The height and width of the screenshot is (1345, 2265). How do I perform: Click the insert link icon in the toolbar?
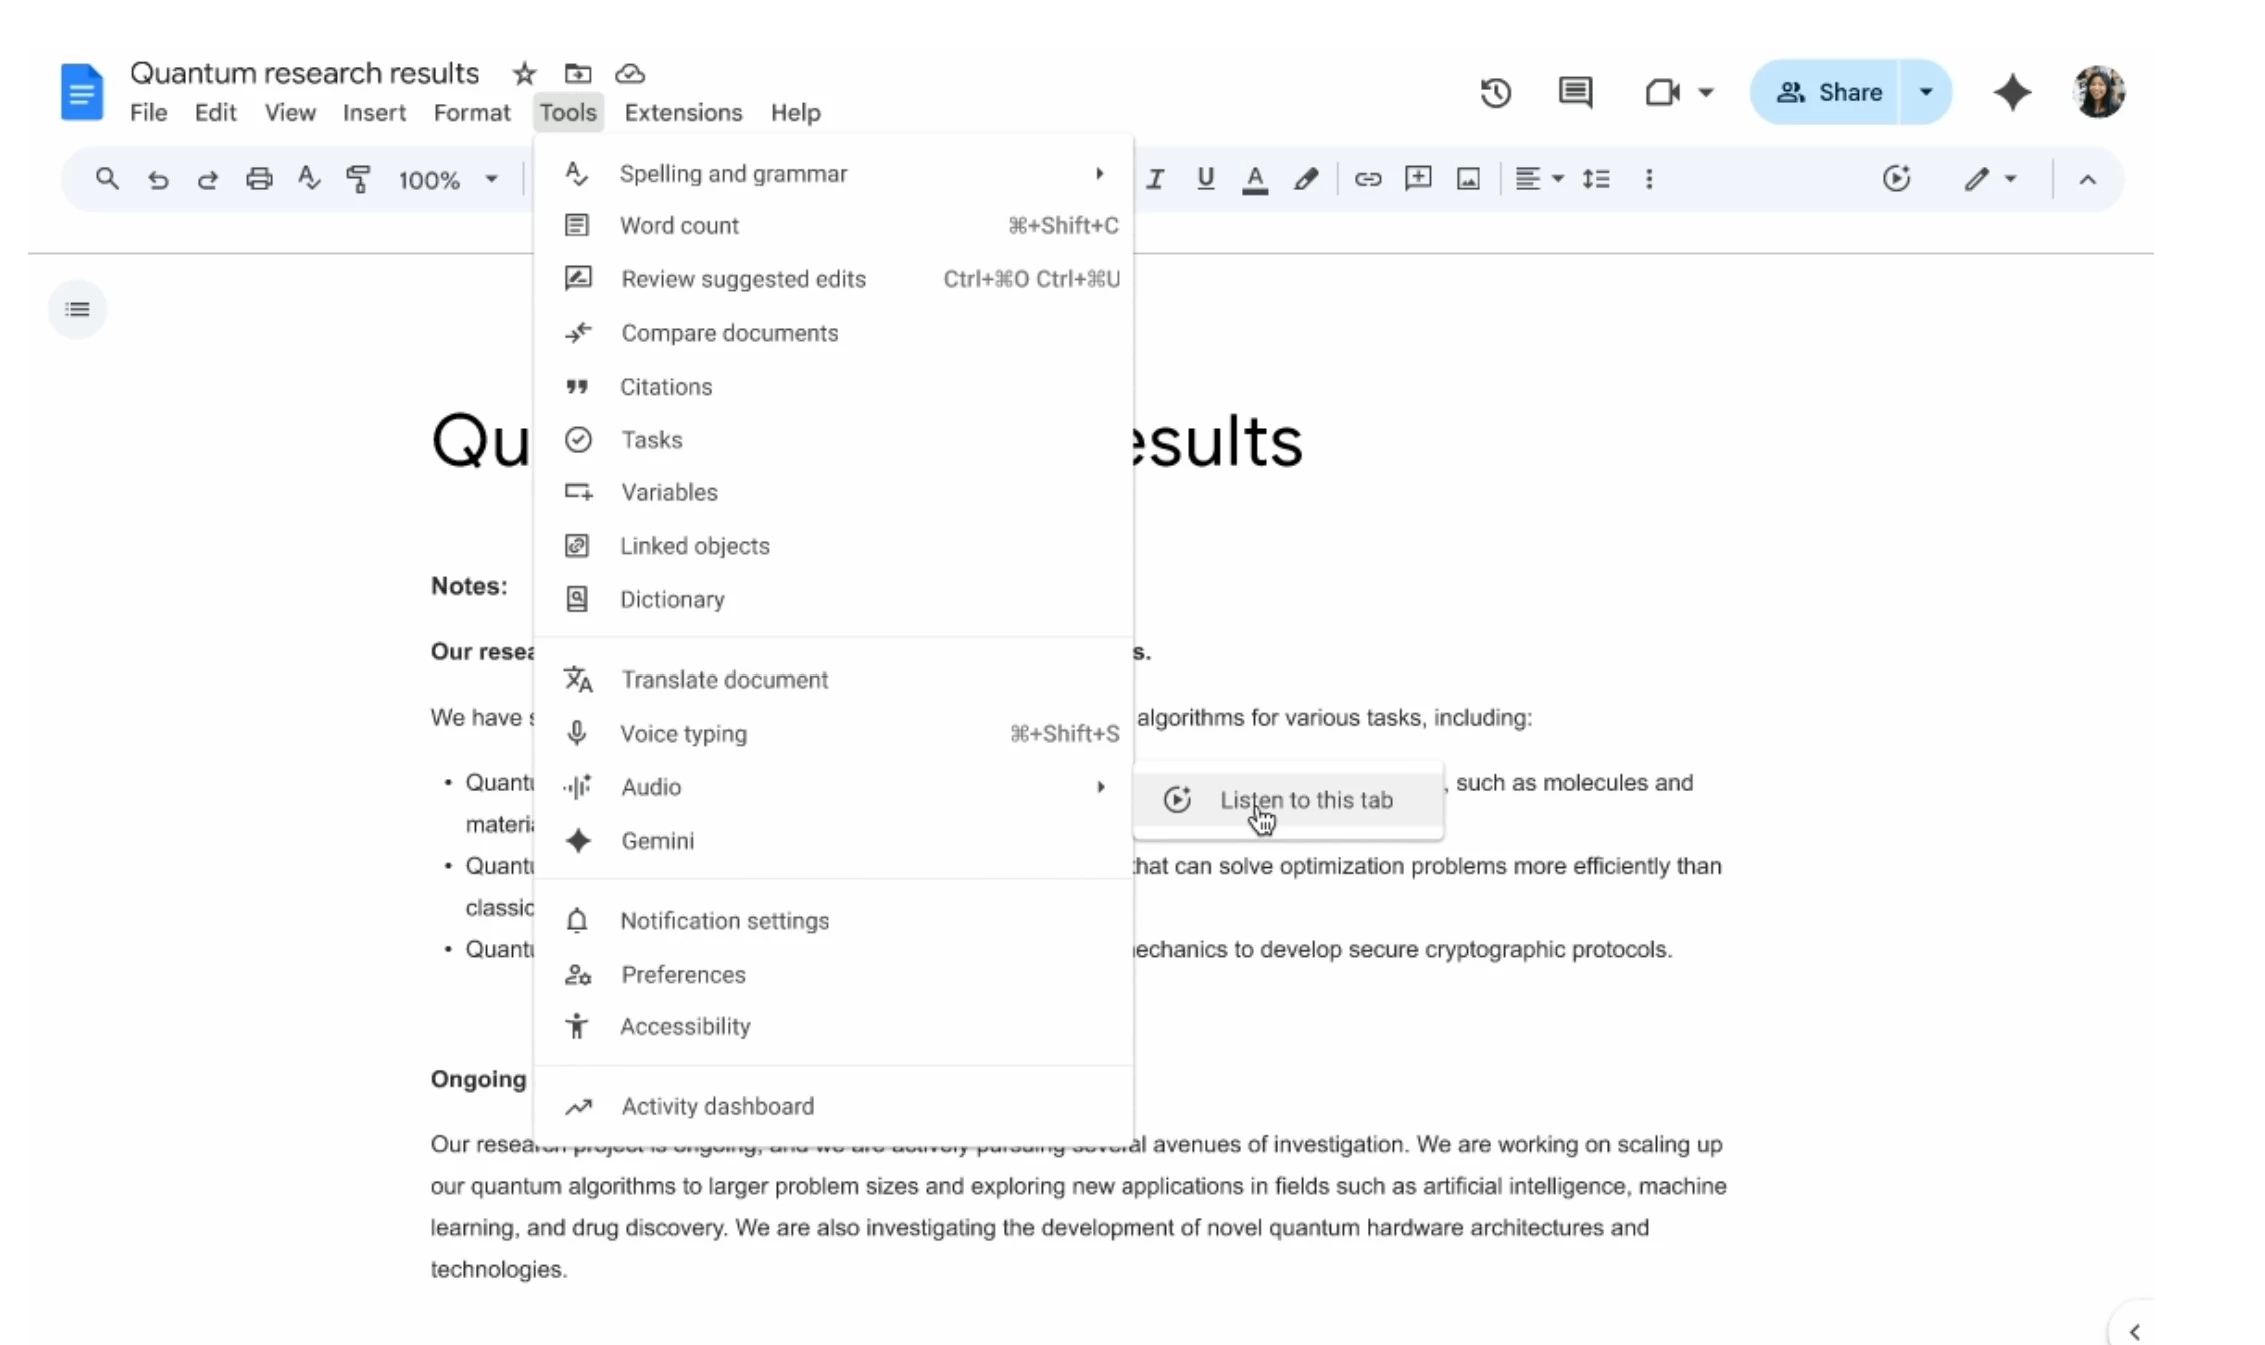click(x=1368, y=179)
